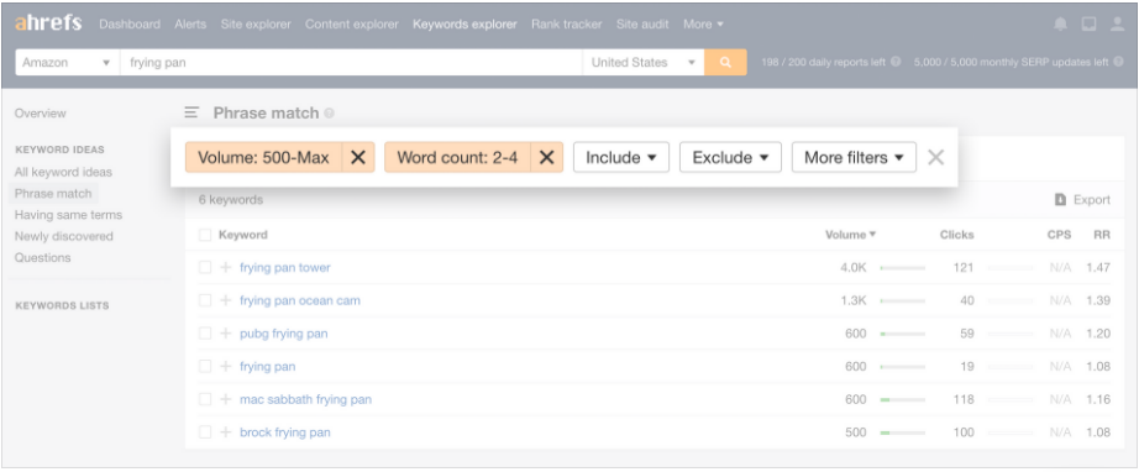Click the 4.0K volume value
1140x472 pixels.
click(x=854, y=268)
